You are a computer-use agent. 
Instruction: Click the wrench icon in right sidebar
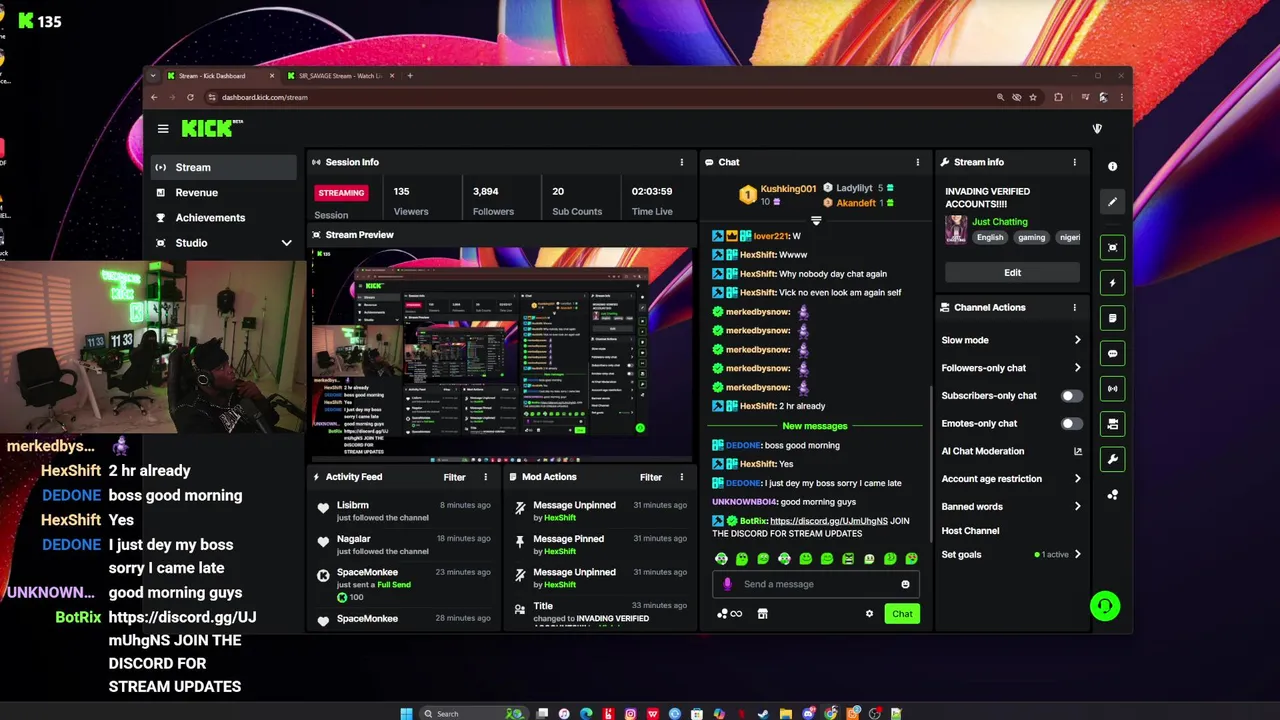1112,459
